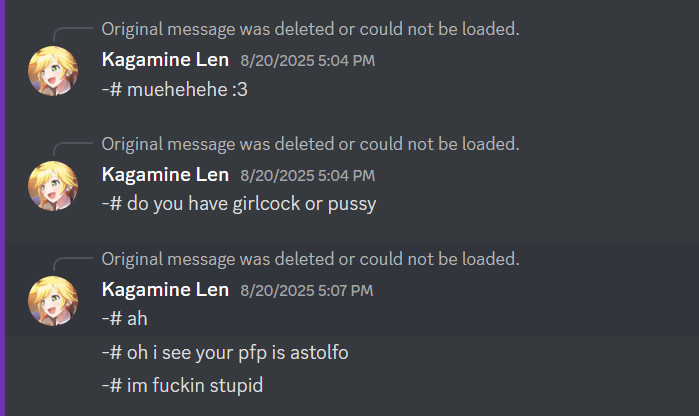This screenshot has height=416, width=699.
Task: Click the Kagamine Len name on the middle message
Action: [x=165, y=175]
